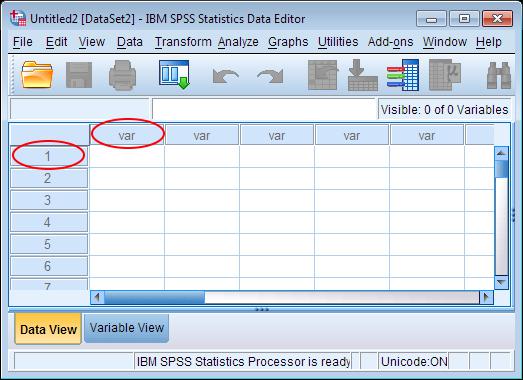This screenshot has height=380, width=523.
Task: Click the Undo arrow icon
Action: [x=225, y=76]
